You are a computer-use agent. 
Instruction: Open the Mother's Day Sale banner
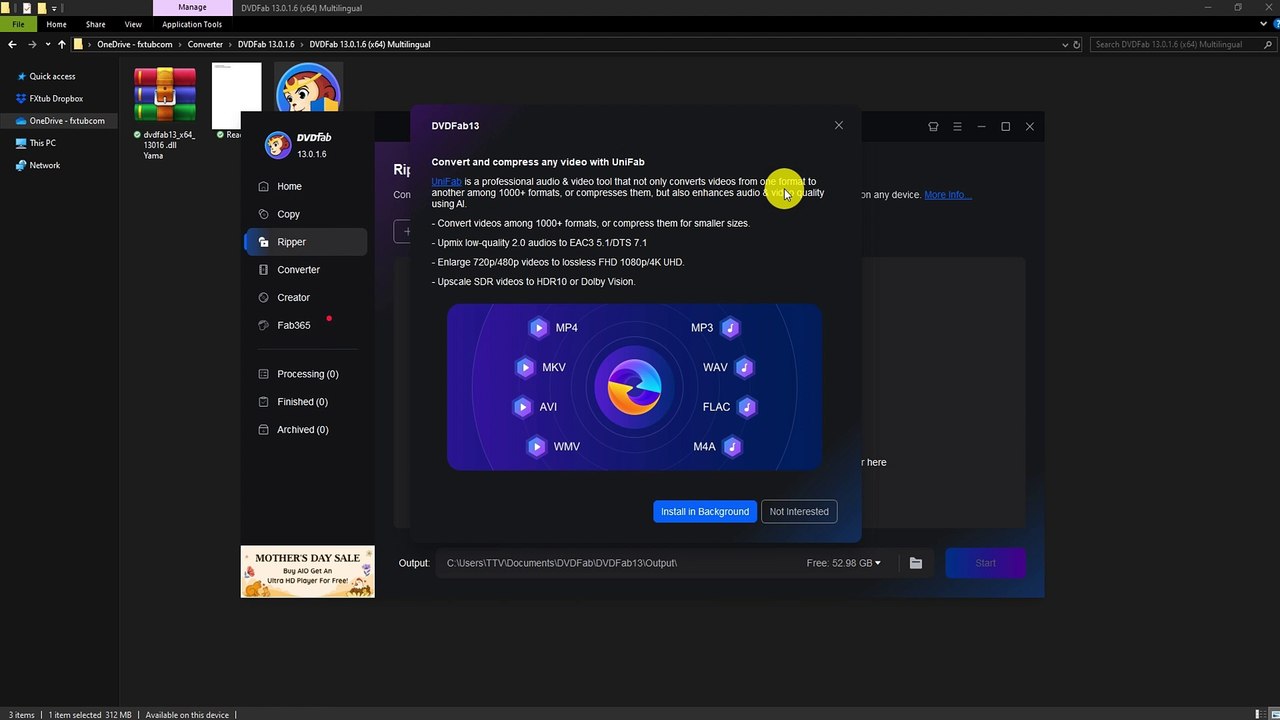point(308,572)
